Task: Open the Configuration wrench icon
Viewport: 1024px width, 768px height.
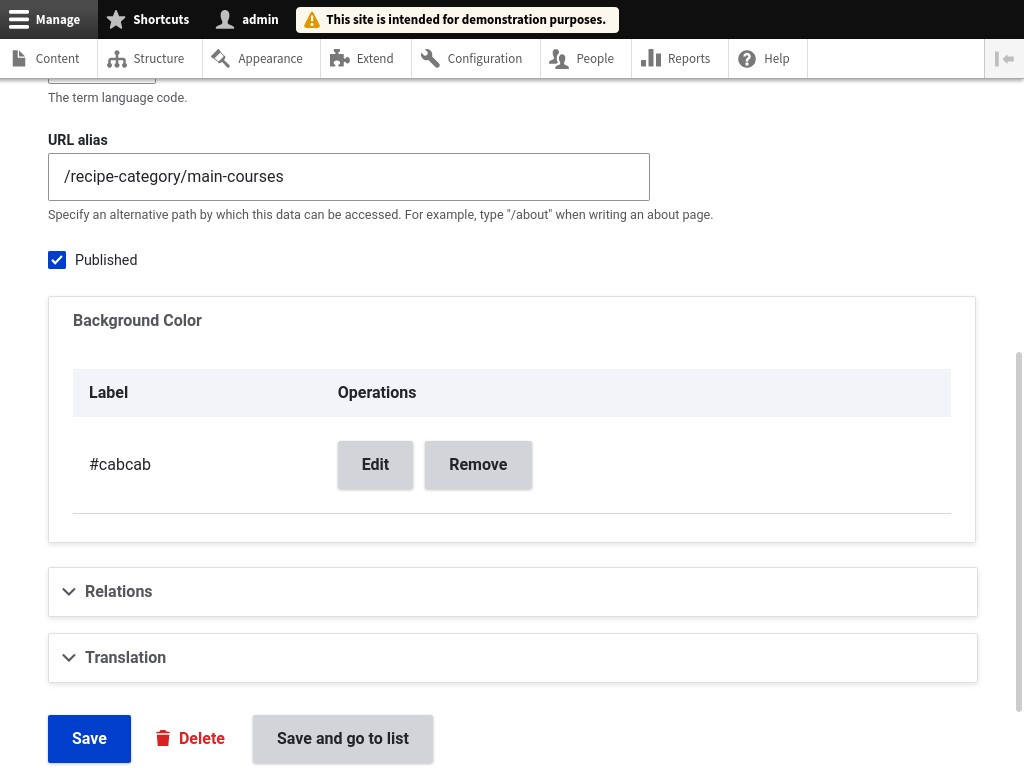Action: point(431,59)
